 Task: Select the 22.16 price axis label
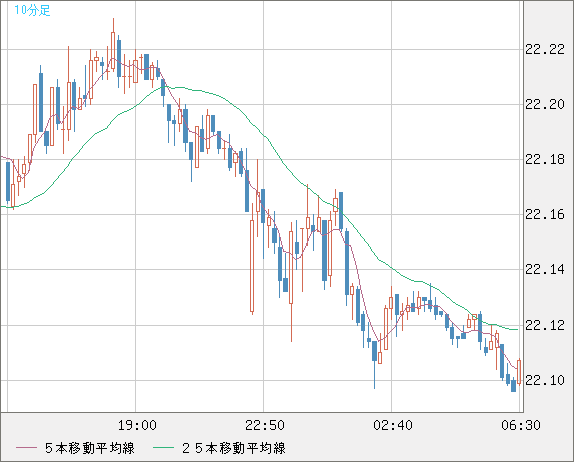pyautogui.click(x=545, y=215)
